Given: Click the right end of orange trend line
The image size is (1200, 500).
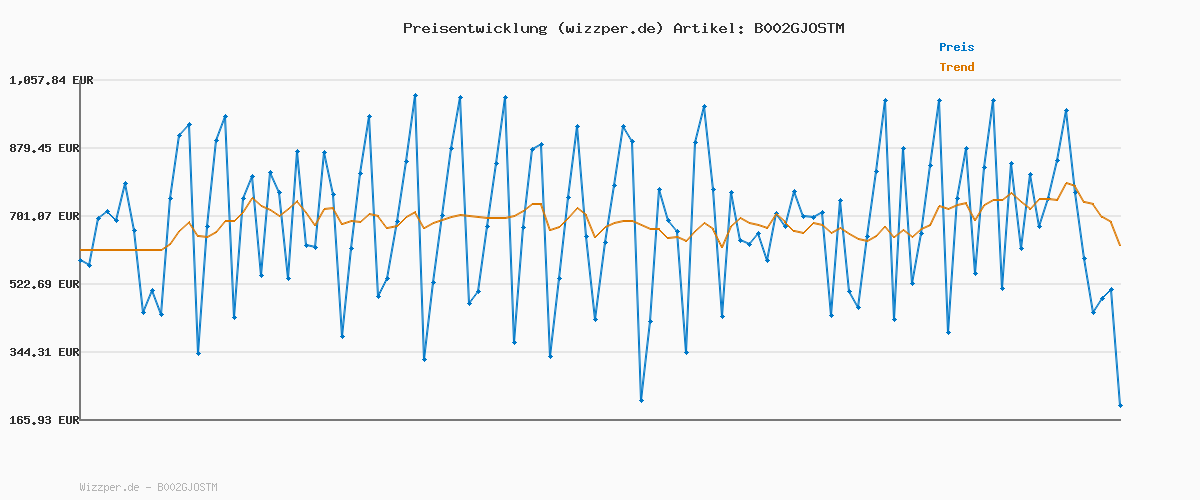Looking at the screenshot, I should [1120, 245].
